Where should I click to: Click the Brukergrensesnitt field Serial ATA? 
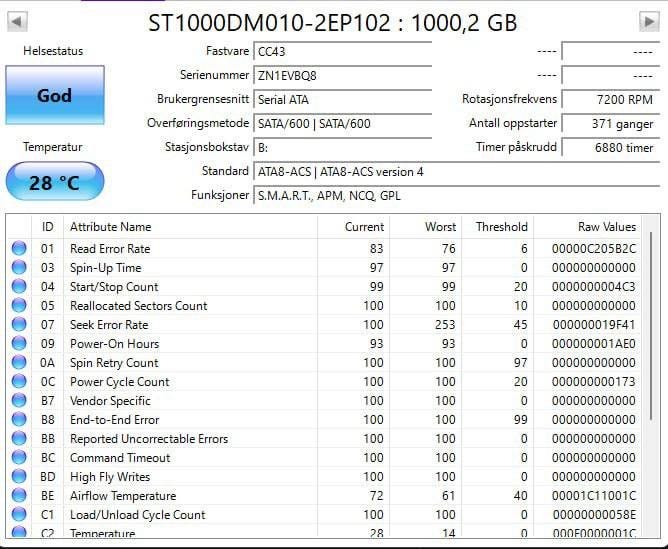tap(343, 100)
